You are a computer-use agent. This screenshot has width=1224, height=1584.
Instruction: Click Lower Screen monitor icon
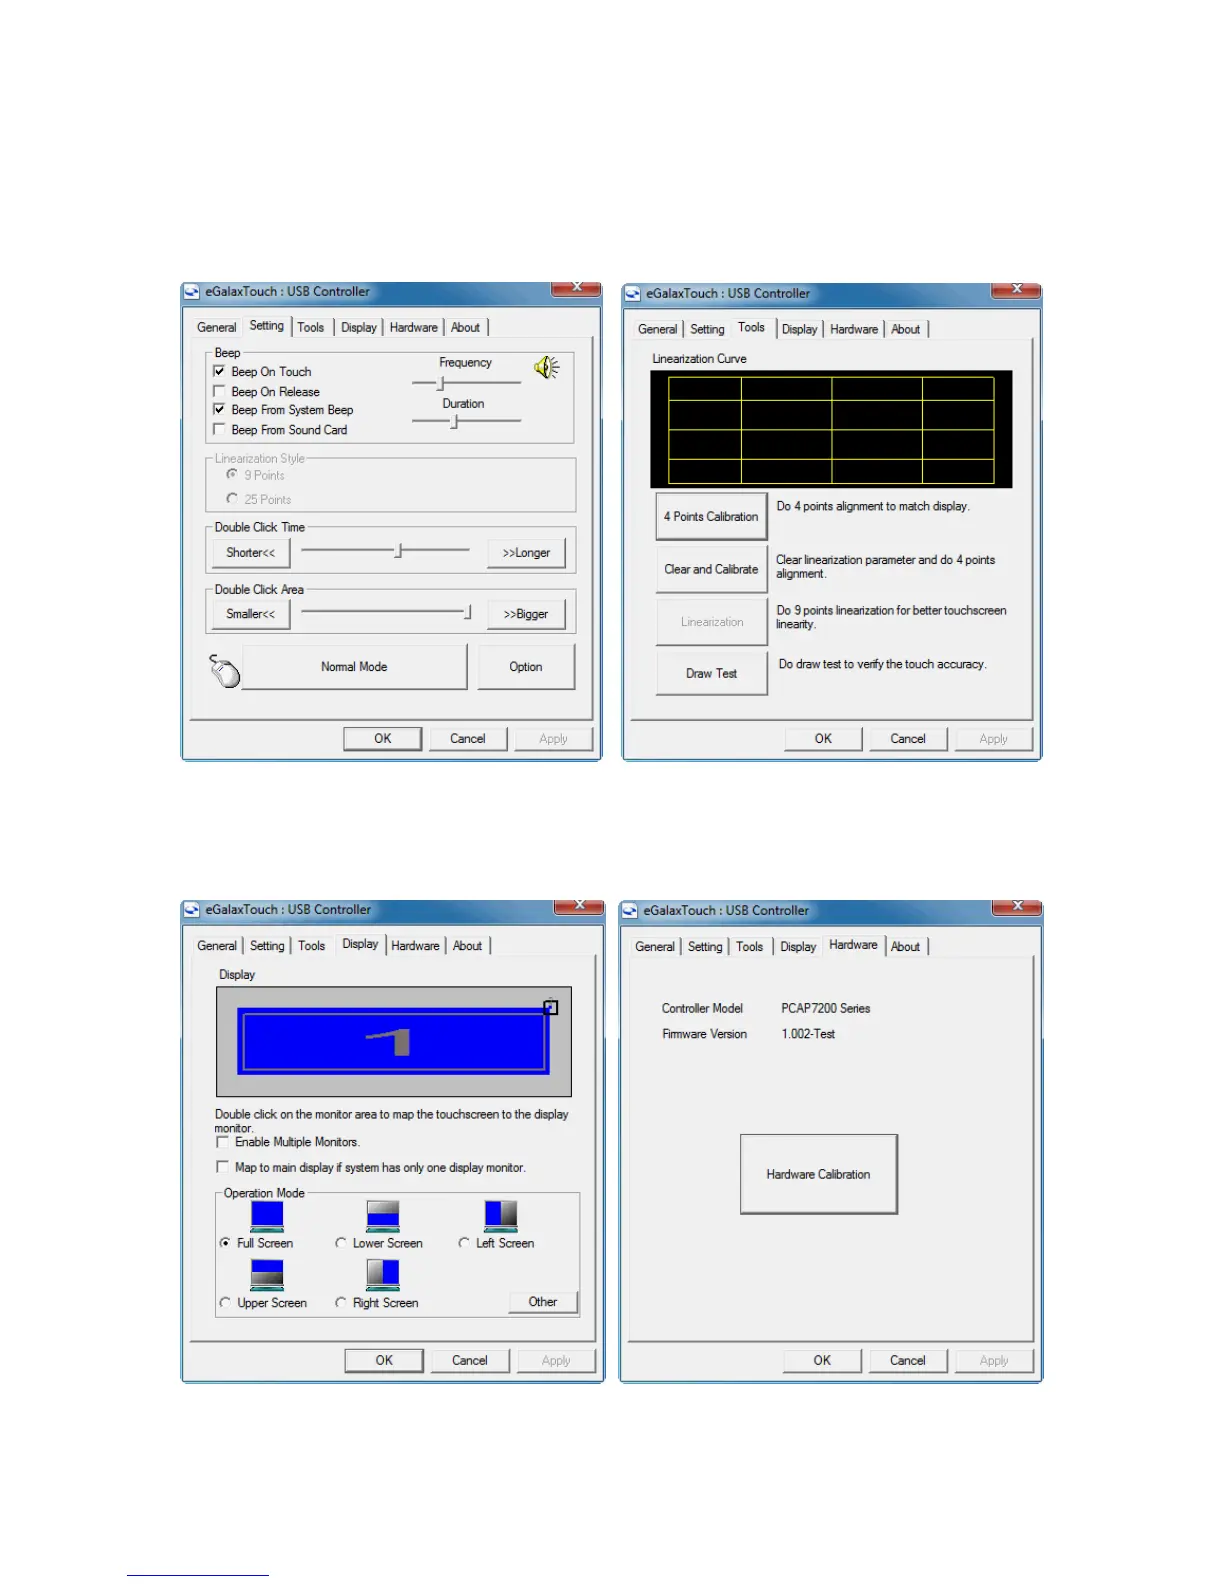[383, 1216]
